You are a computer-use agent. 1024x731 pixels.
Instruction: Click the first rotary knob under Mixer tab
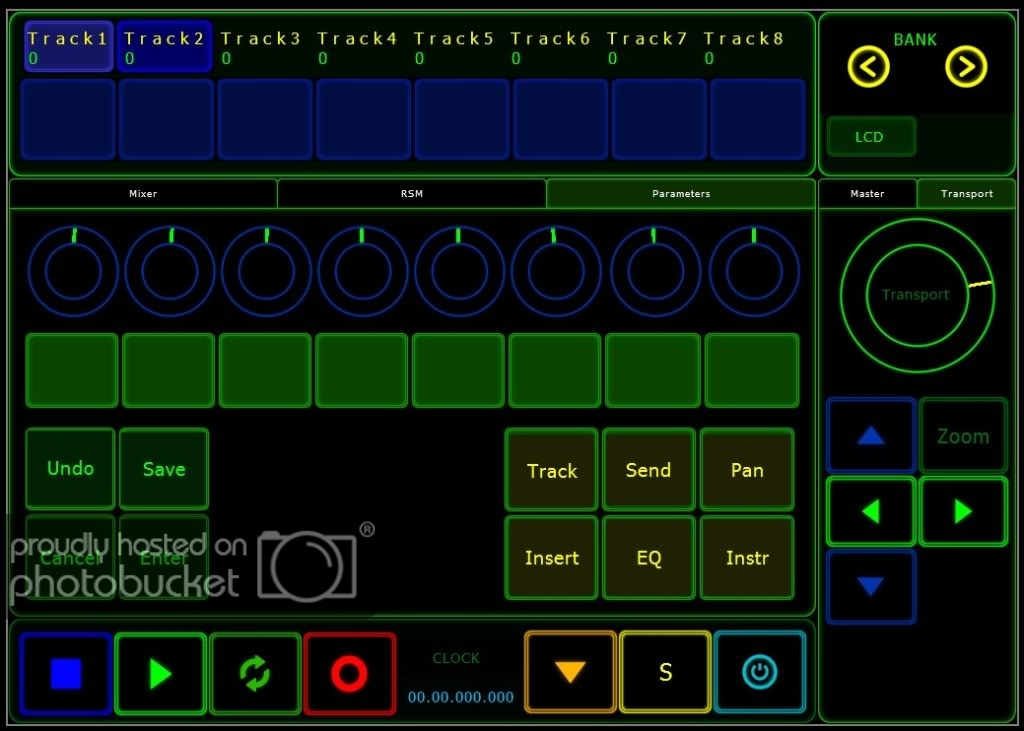point(72,271)
